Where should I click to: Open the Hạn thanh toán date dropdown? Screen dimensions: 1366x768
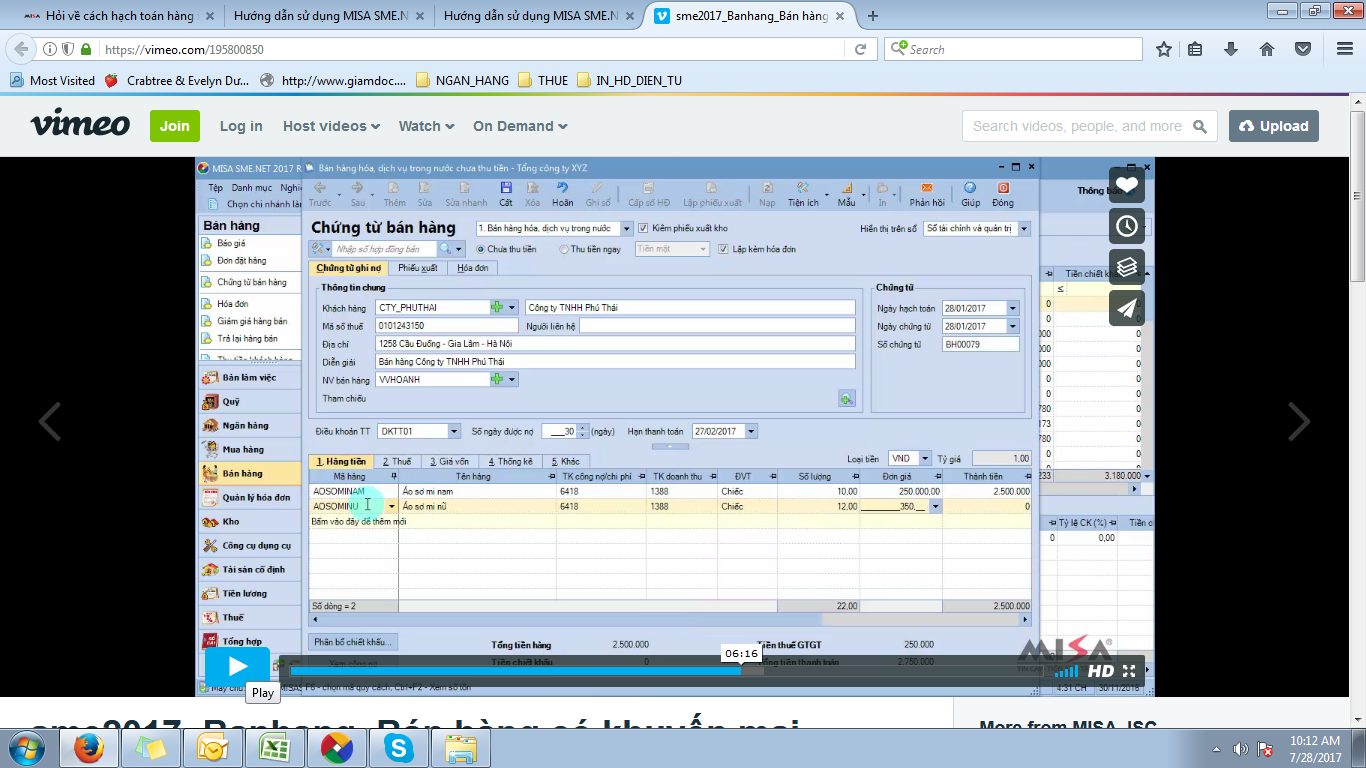(751, 431)
